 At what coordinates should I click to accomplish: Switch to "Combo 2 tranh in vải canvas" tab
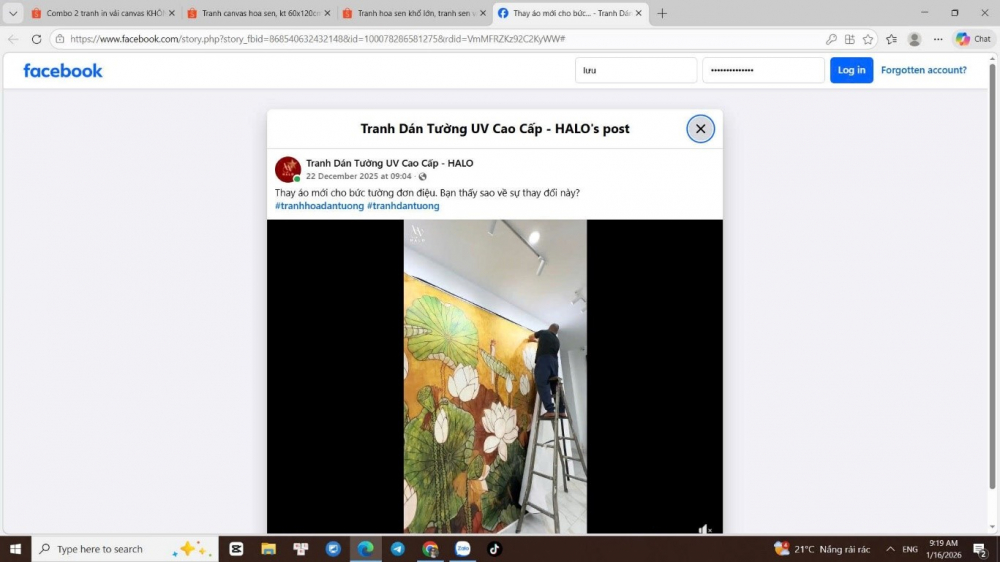point(102,13)
